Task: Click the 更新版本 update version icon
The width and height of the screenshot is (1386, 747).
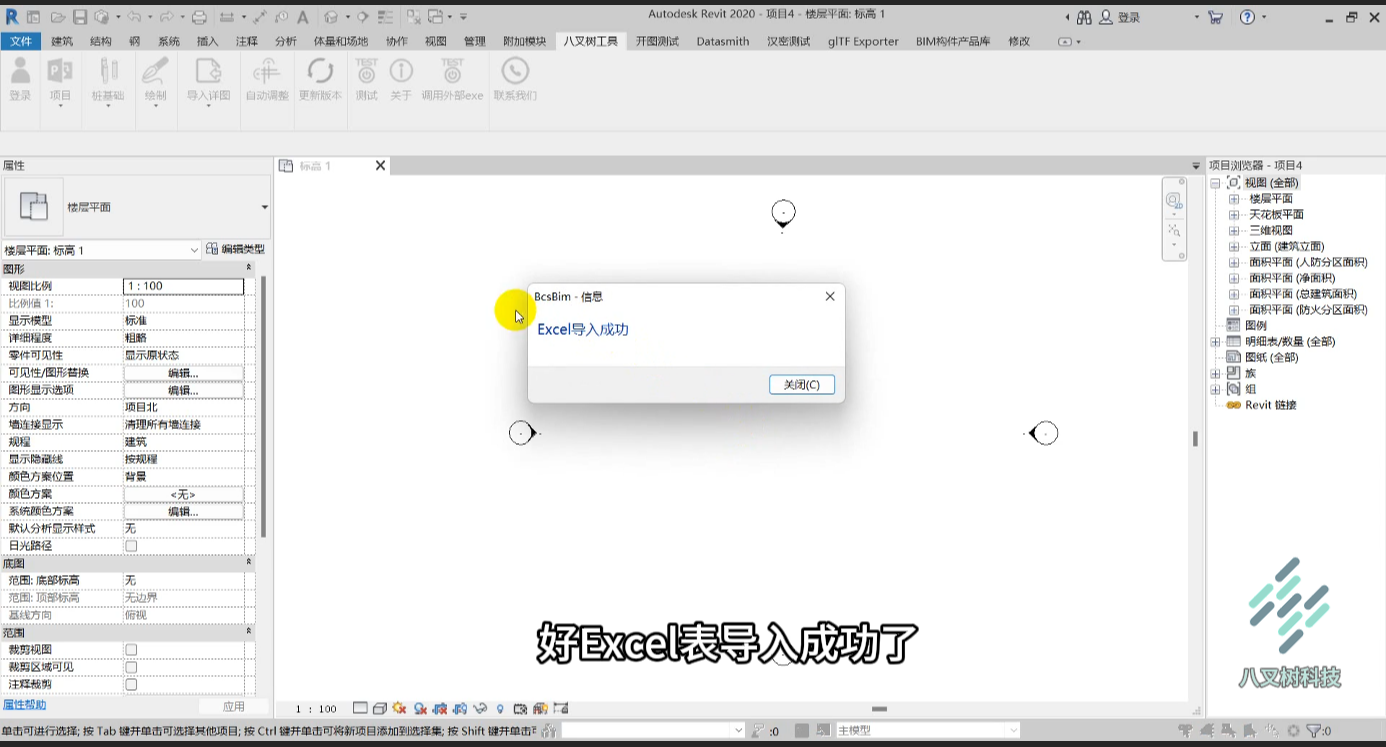Action: tap(320, 79)
